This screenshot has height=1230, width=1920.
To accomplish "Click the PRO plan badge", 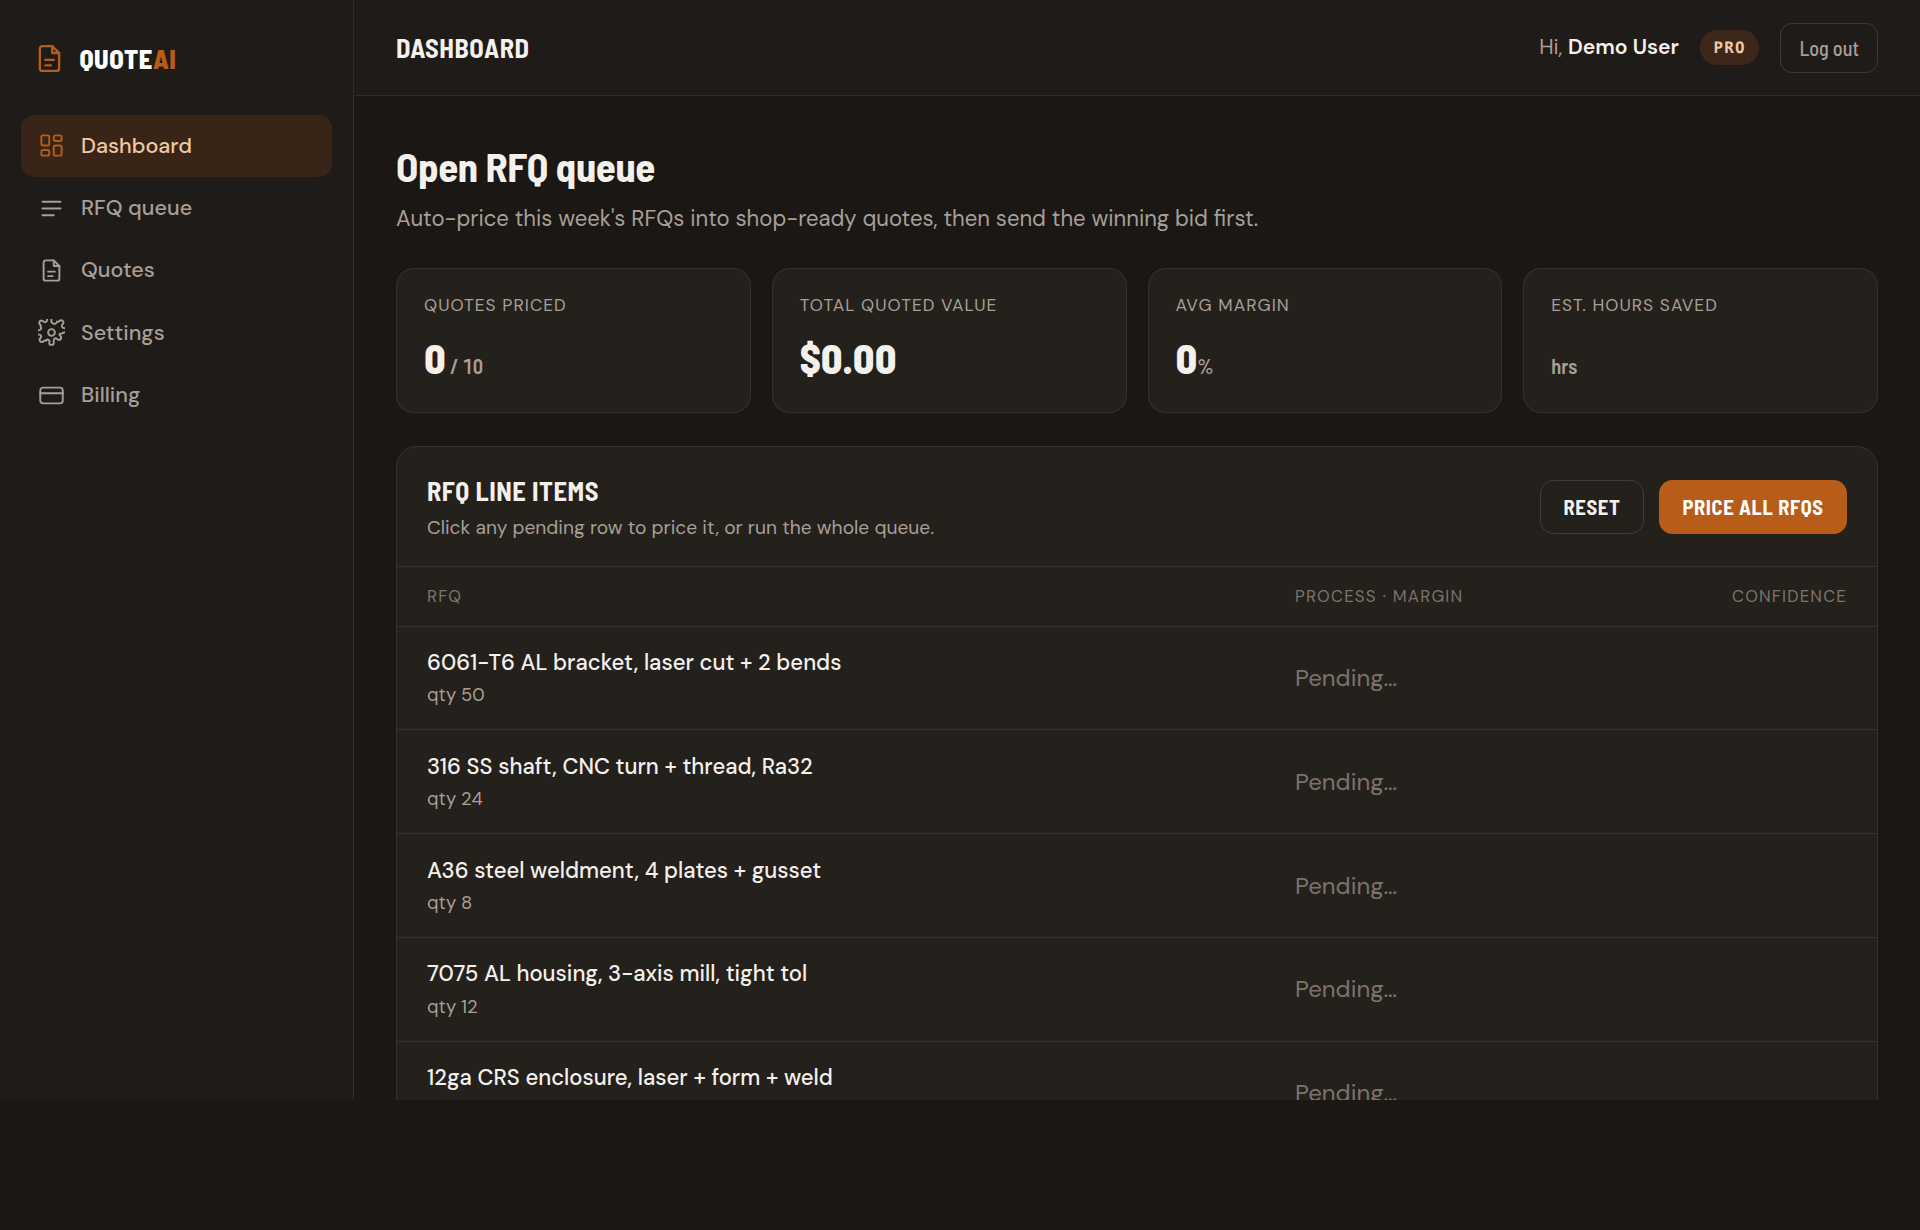I will (x=1729, y=47).
